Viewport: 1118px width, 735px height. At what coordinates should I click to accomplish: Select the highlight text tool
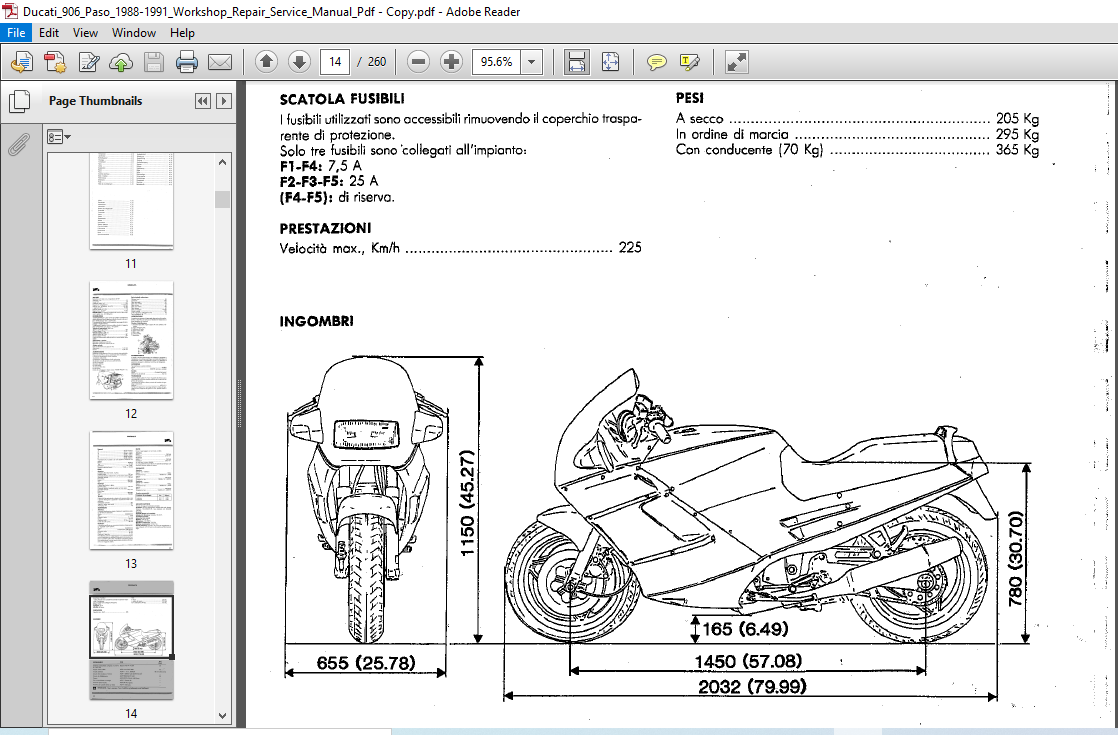point(689,62)
